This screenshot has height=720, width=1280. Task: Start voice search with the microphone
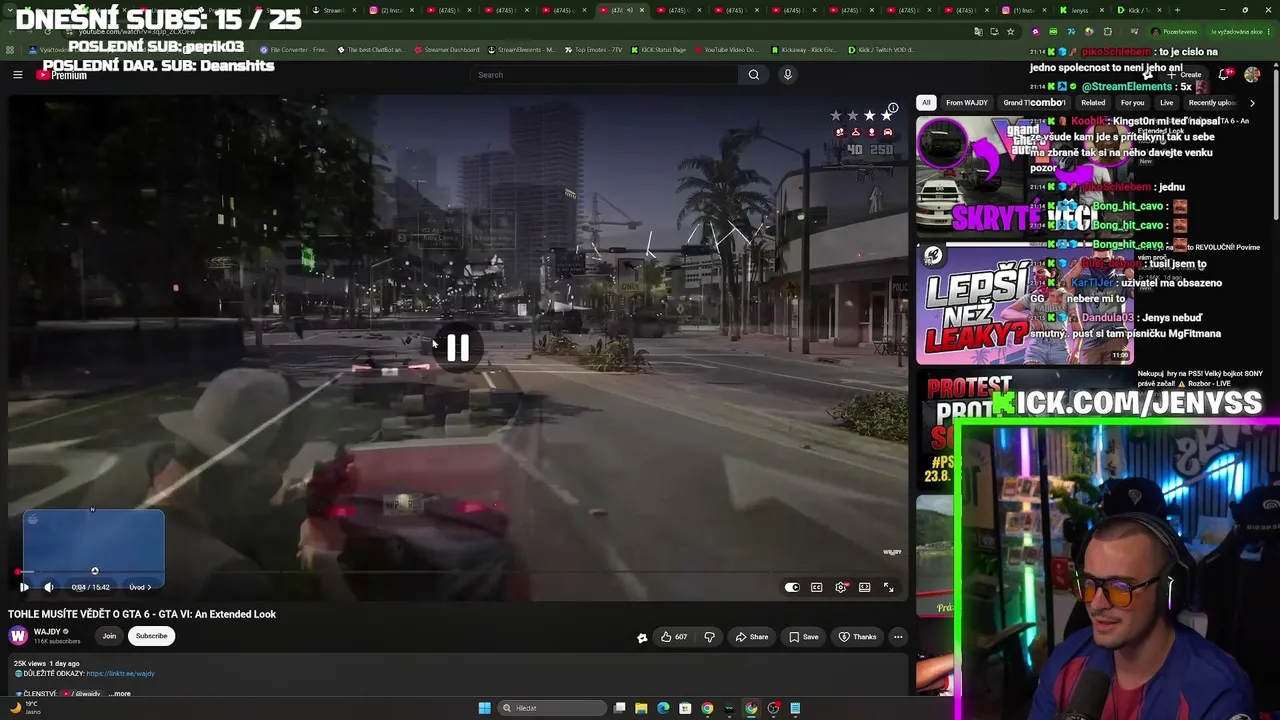point(788,74)
